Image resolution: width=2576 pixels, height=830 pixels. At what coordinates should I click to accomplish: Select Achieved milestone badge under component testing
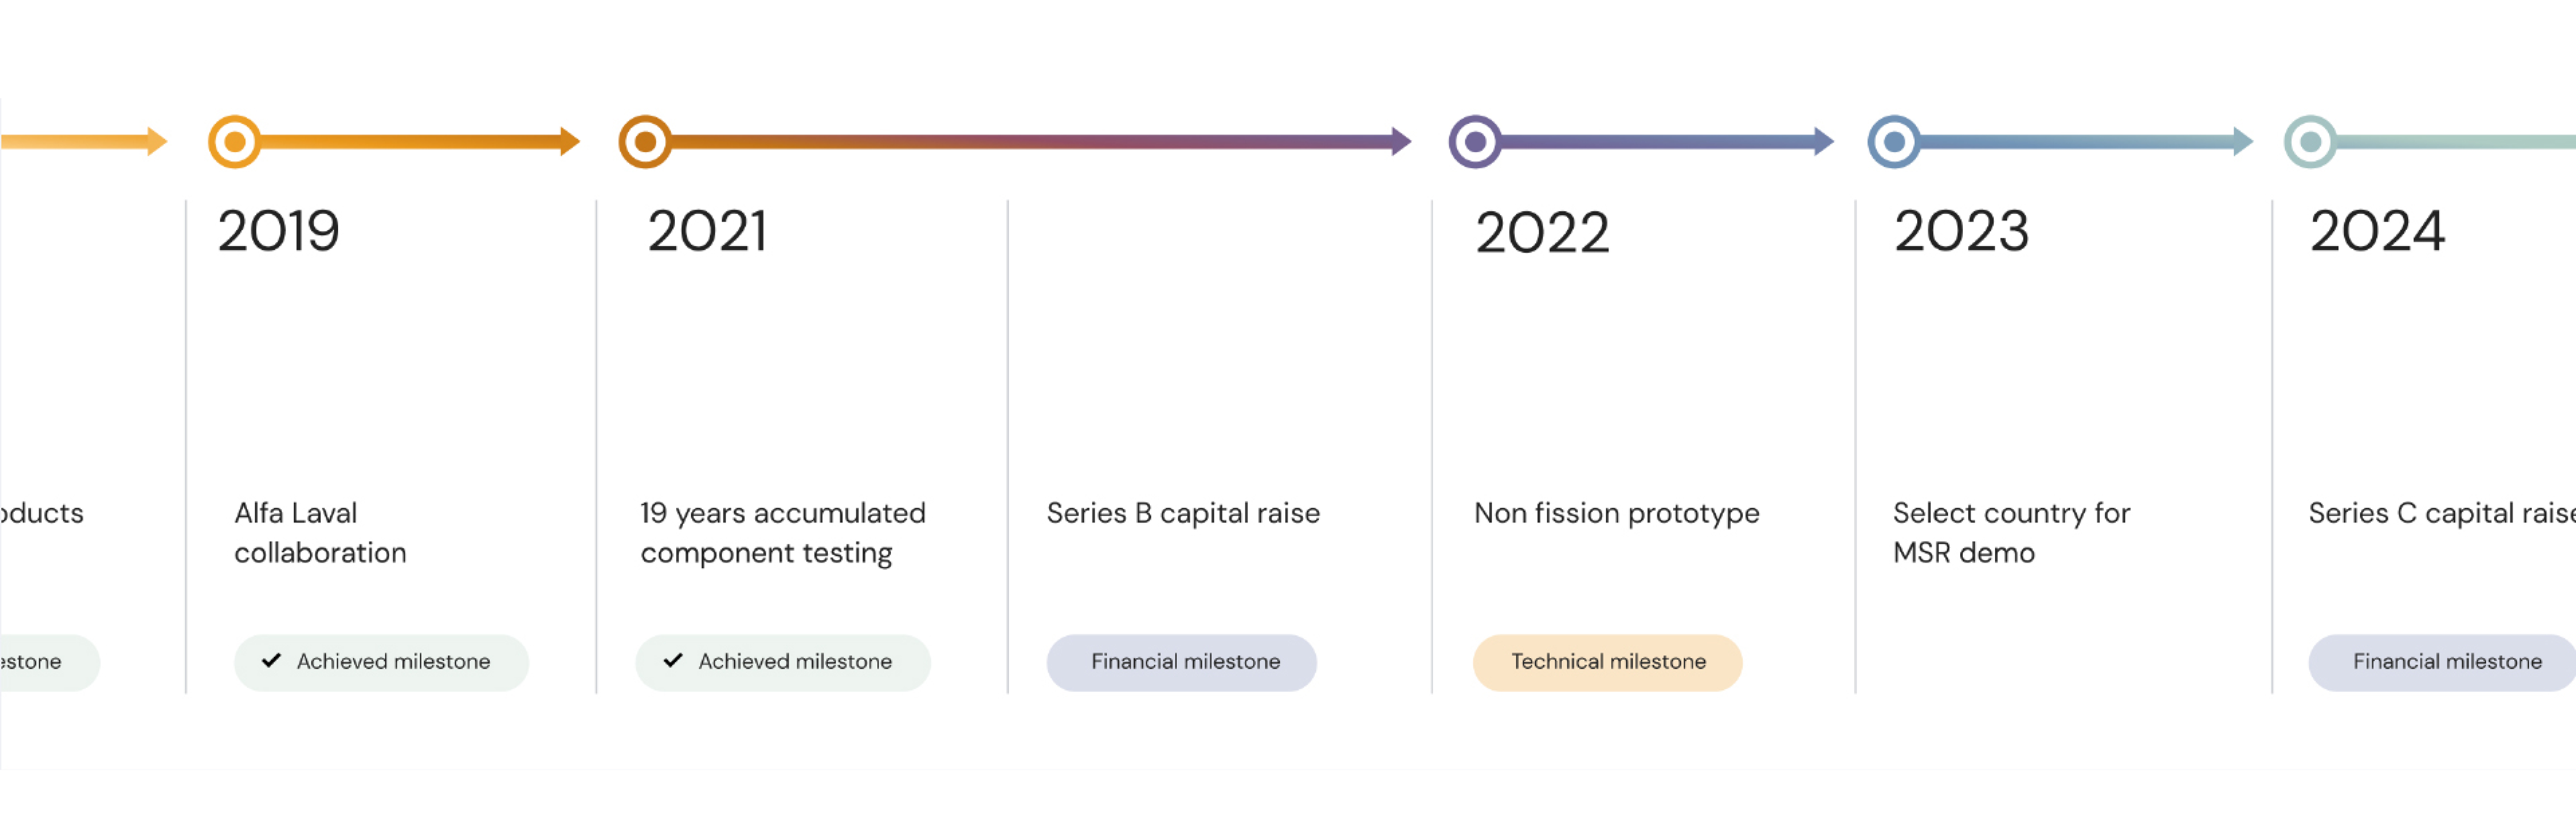point(783,663)
